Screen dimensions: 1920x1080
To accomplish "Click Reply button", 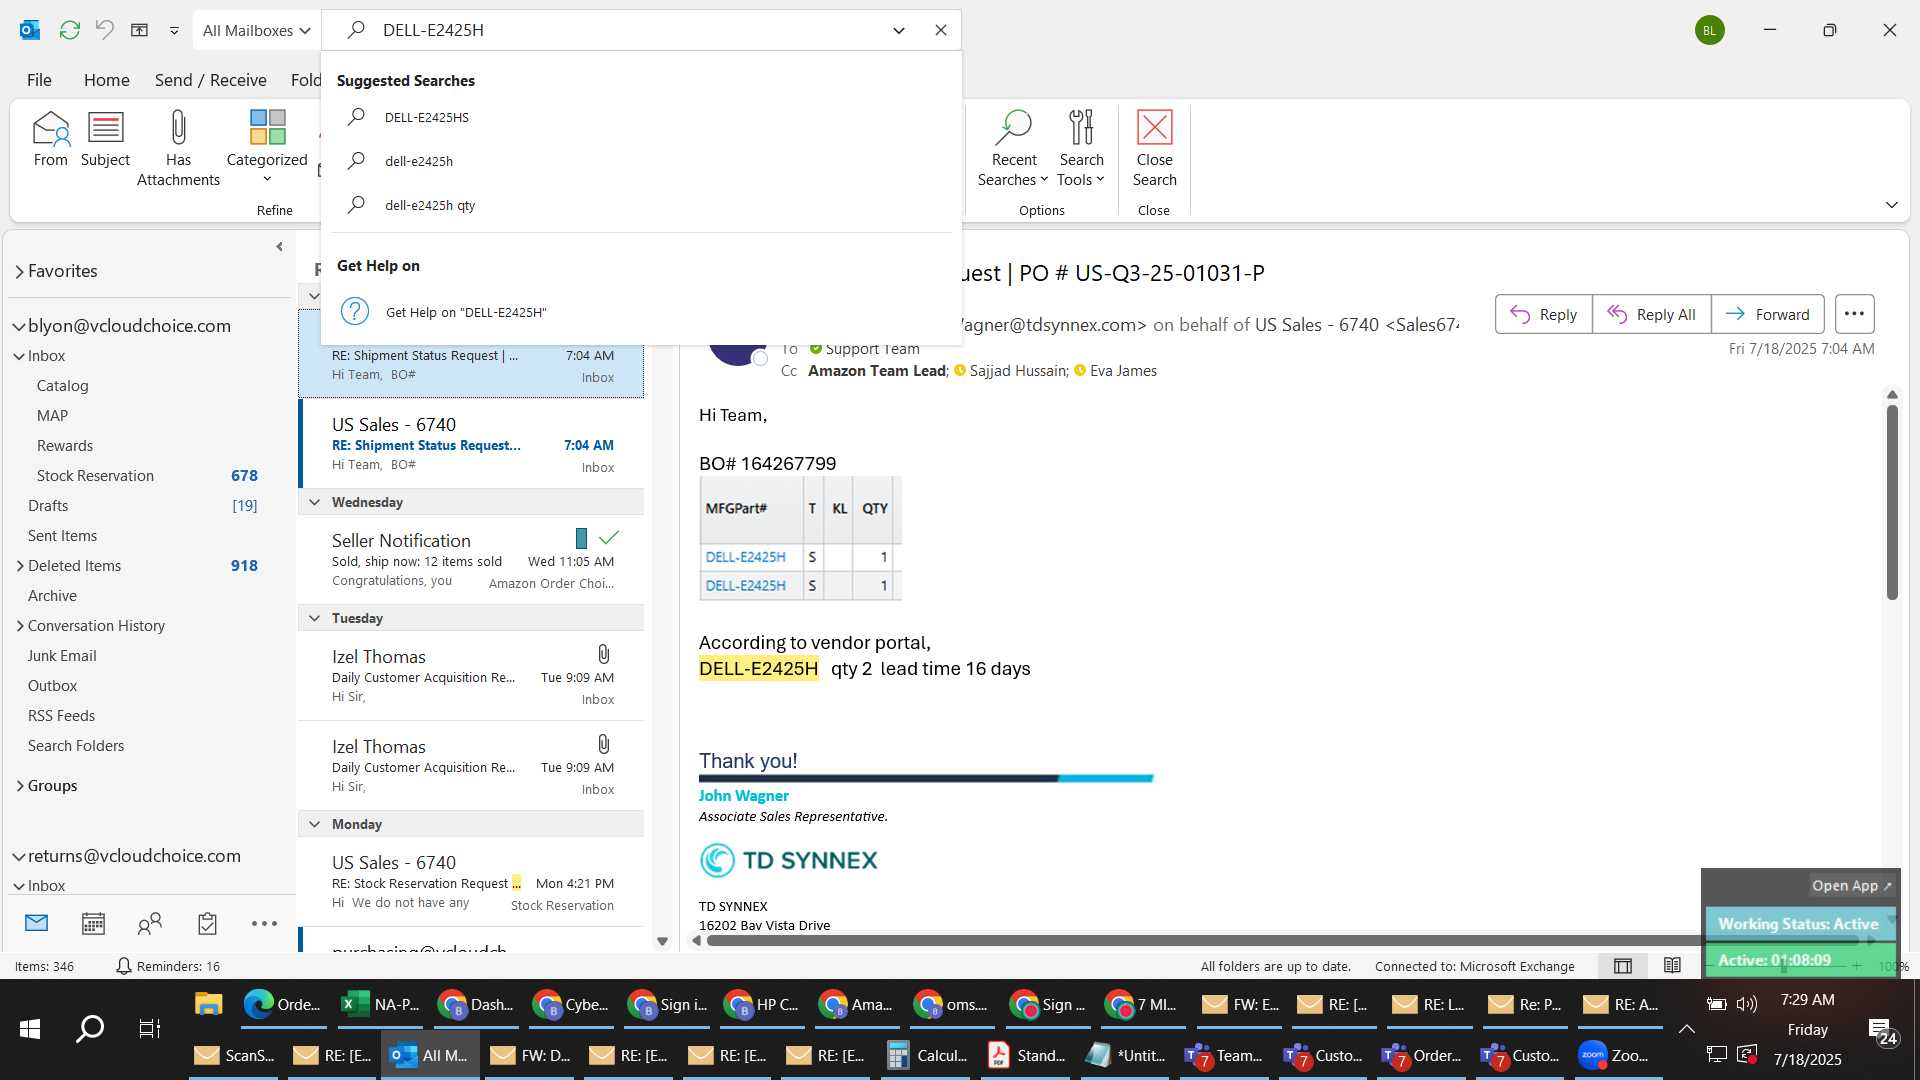I will [1543, 314].
